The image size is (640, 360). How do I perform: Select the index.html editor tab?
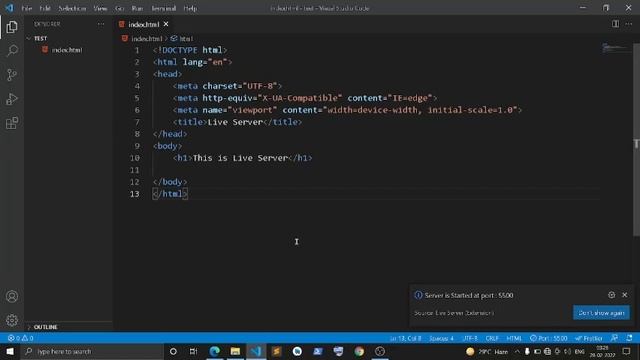[x=144, y=24]
